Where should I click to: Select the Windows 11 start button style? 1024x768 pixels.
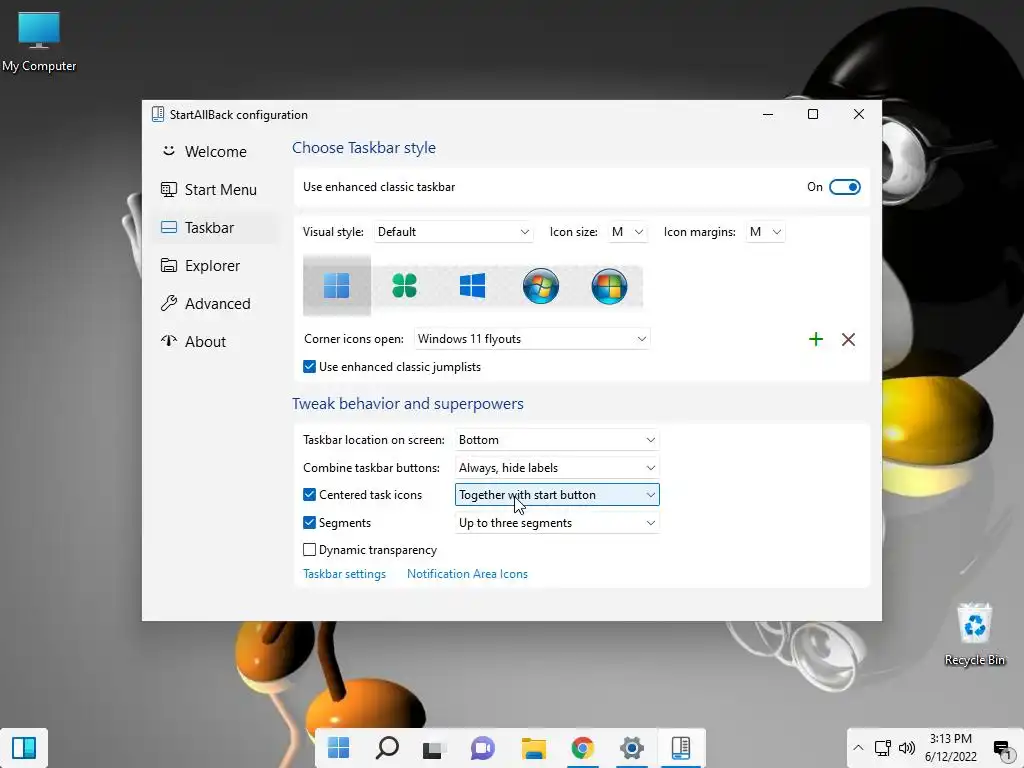[x=337, y=285]
